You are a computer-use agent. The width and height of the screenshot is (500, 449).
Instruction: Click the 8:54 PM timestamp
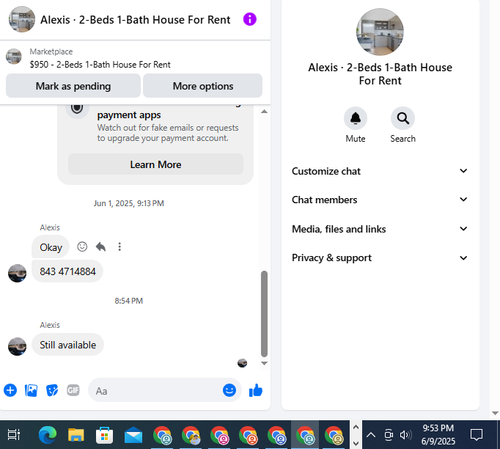[129, 301]
